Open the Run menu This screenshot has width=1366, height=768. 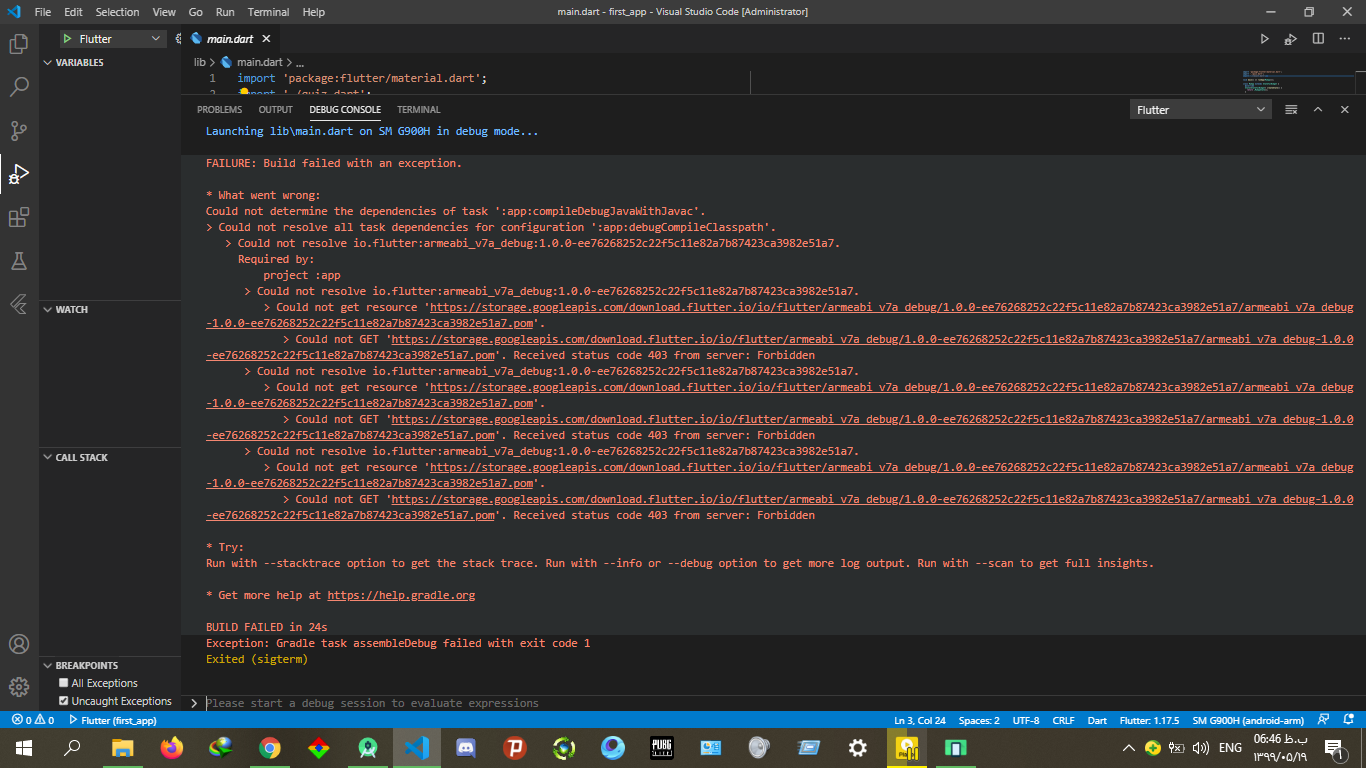click(x=225, y=12)
